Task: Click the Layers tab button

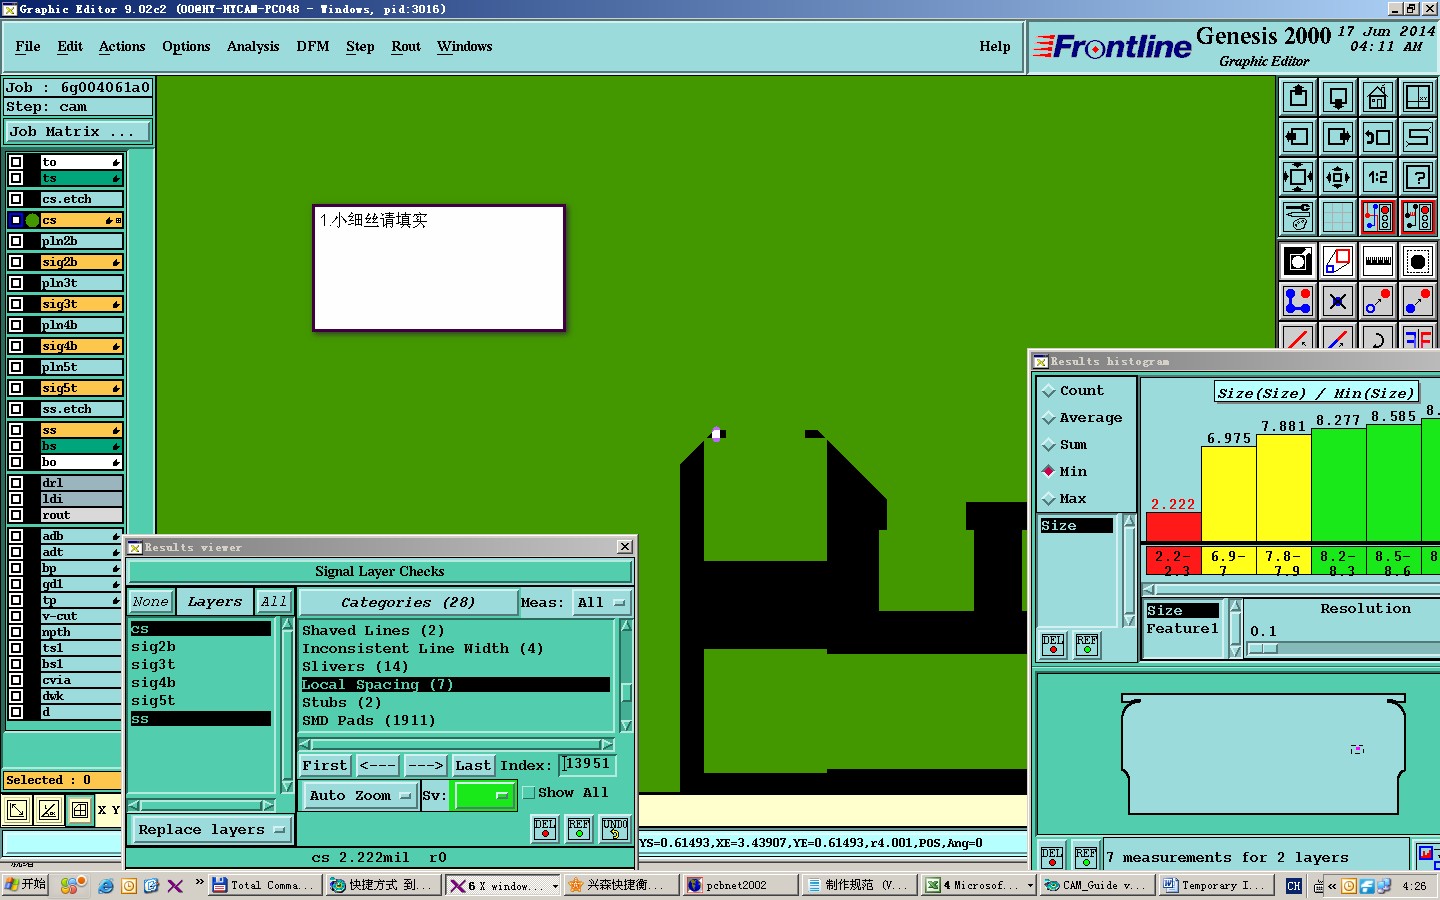Action: [215, 602]
